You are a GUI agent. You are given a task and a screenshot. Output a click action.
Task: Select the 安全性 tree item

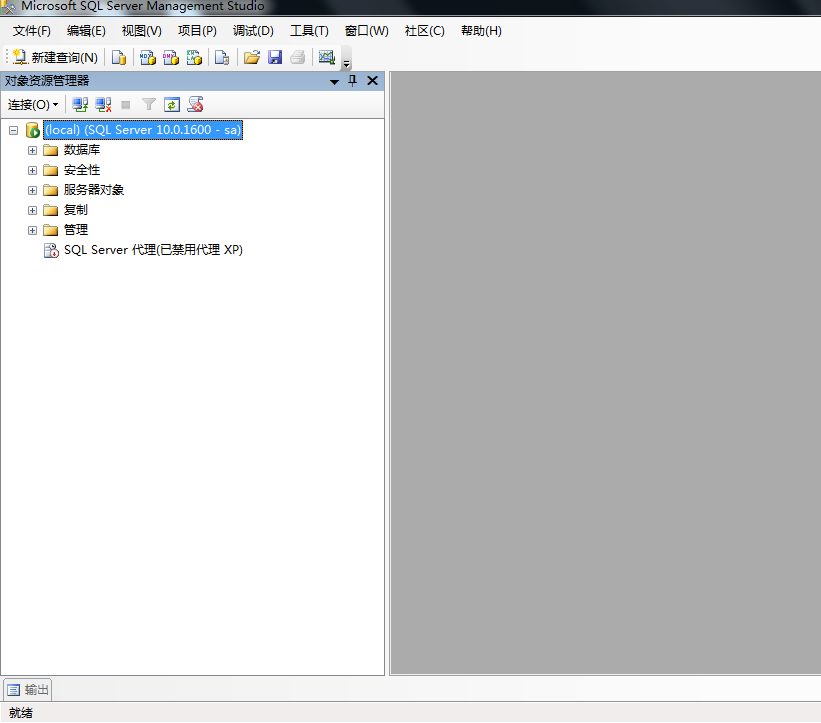pyautogui.click(x=82, y=170)
